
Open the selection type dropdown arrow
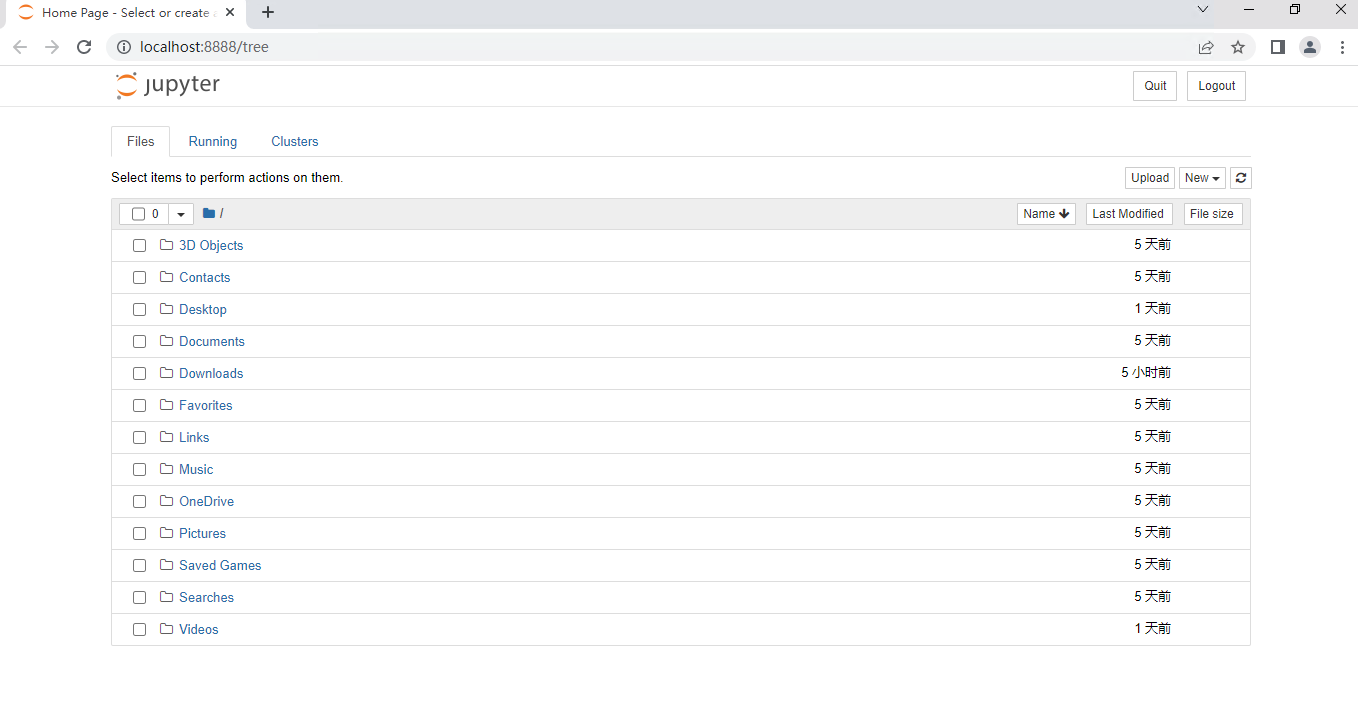[181, 214]
